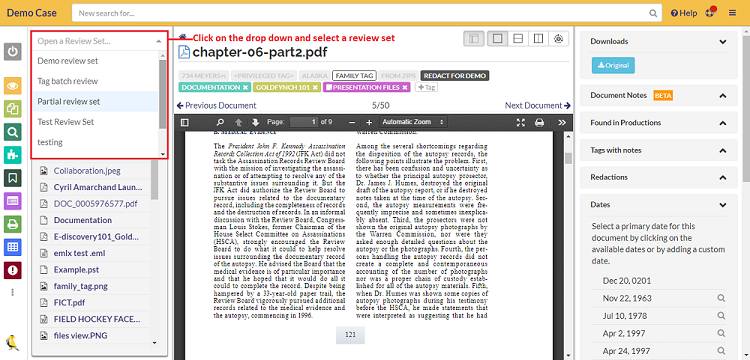The height and width of the screenshot is (360, 750).
Task: Toggle the ALASKA tag
Action: coord(314,76)
